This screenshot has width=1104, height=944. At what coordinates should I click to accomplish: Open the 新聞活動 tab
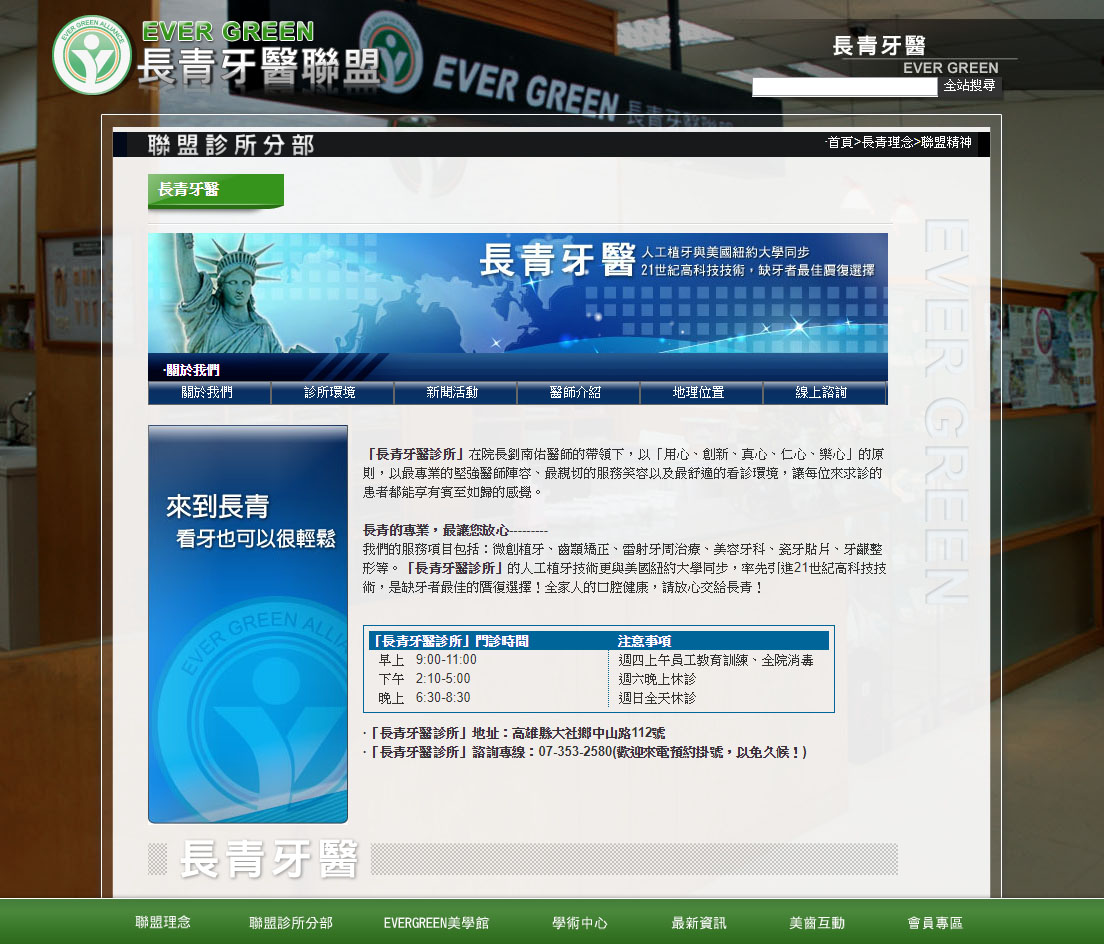(454, 393)
